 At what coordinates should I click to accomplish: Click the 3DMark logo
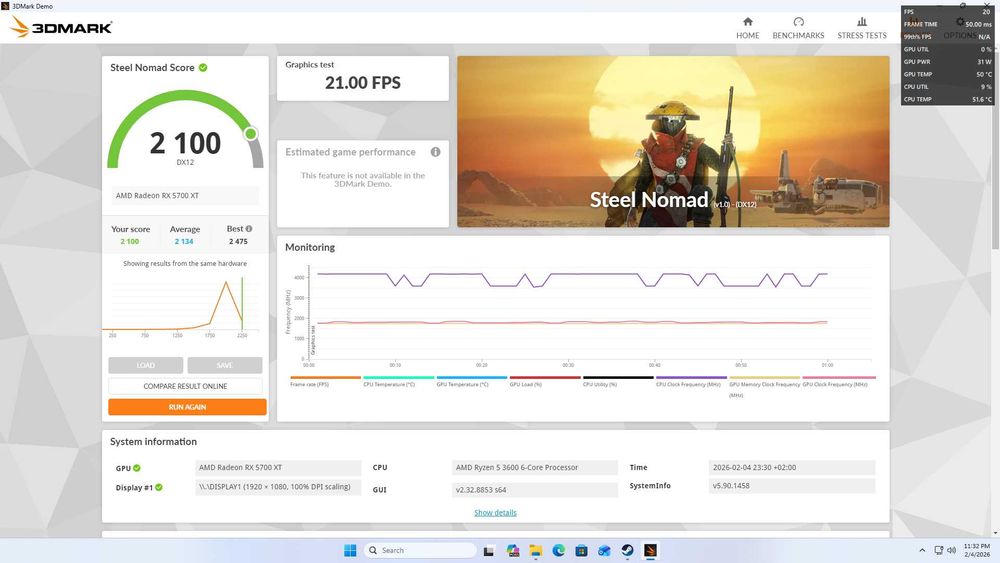tap(61, 27)
